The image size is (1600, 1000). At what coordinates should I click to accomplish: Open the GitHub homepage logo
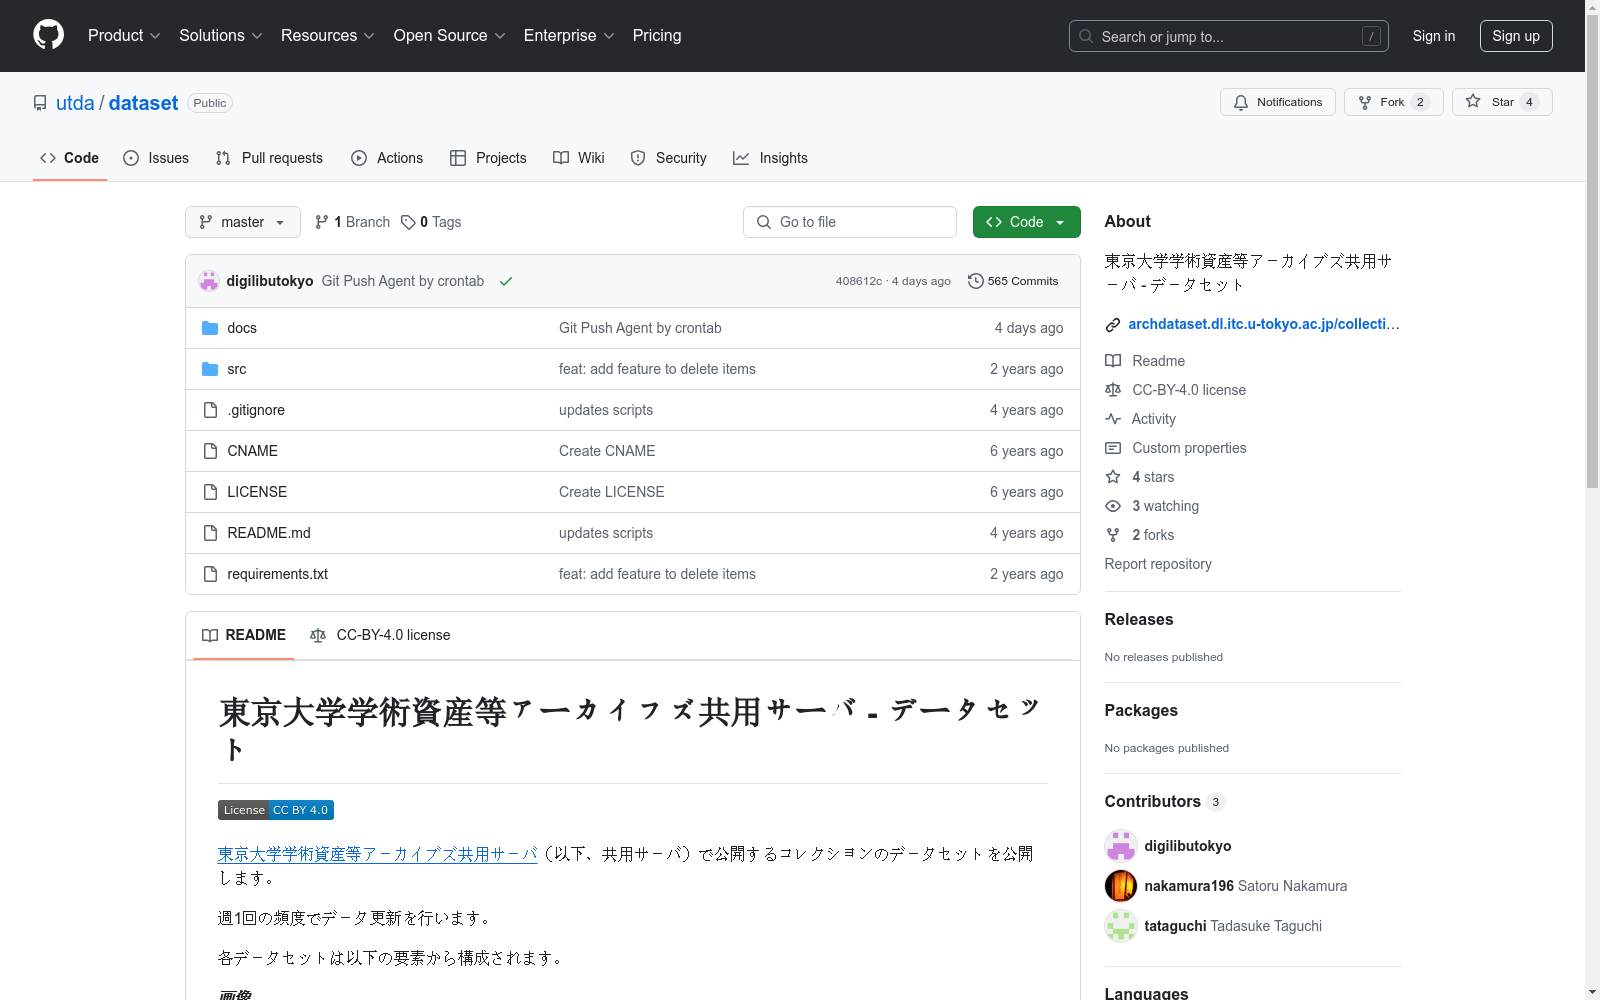[48, 35]
